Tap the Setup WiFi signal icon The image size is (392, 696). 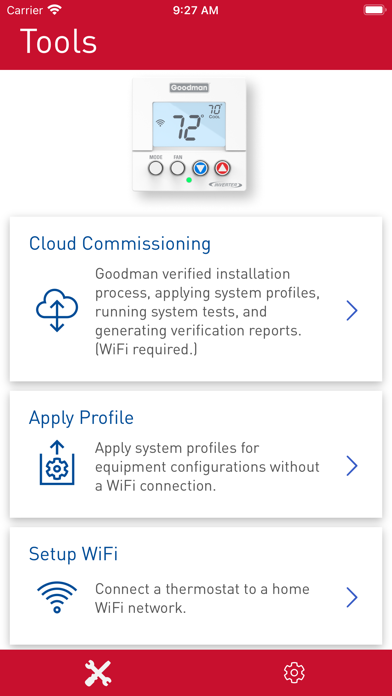pos(57,597)
